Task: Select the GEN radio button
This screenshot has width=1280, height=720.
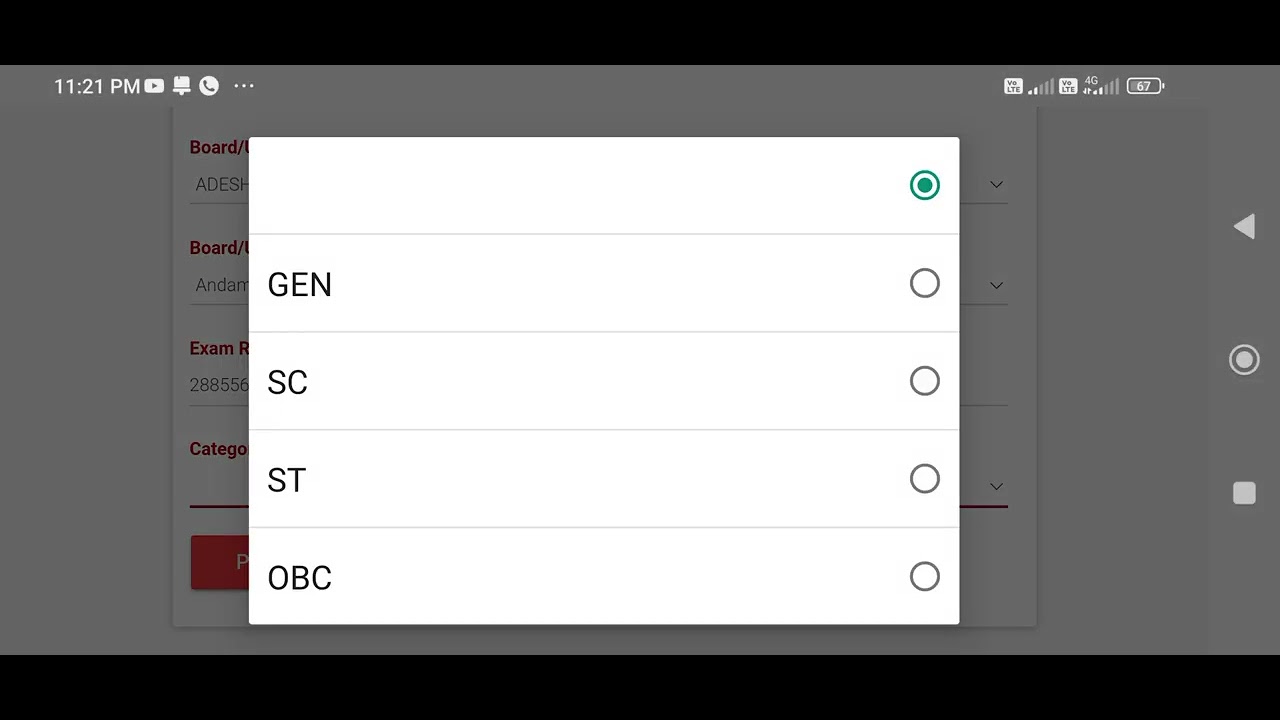Action: [x=925, y=283]
